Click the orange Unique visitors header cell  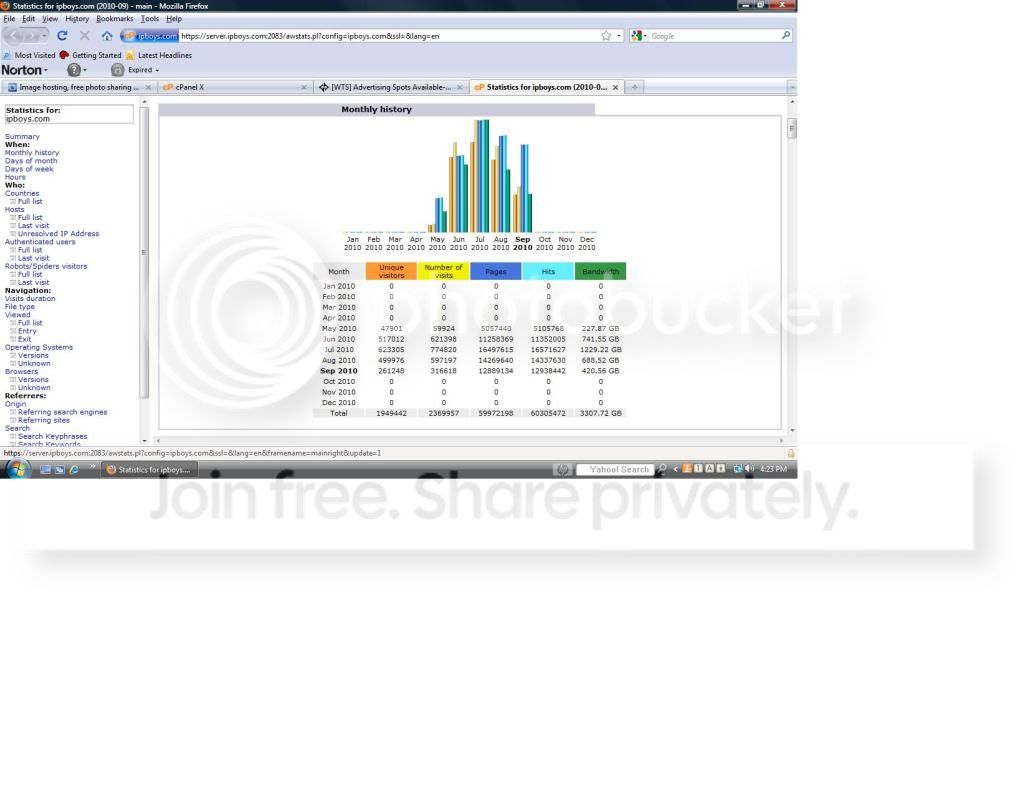point(391,271)
